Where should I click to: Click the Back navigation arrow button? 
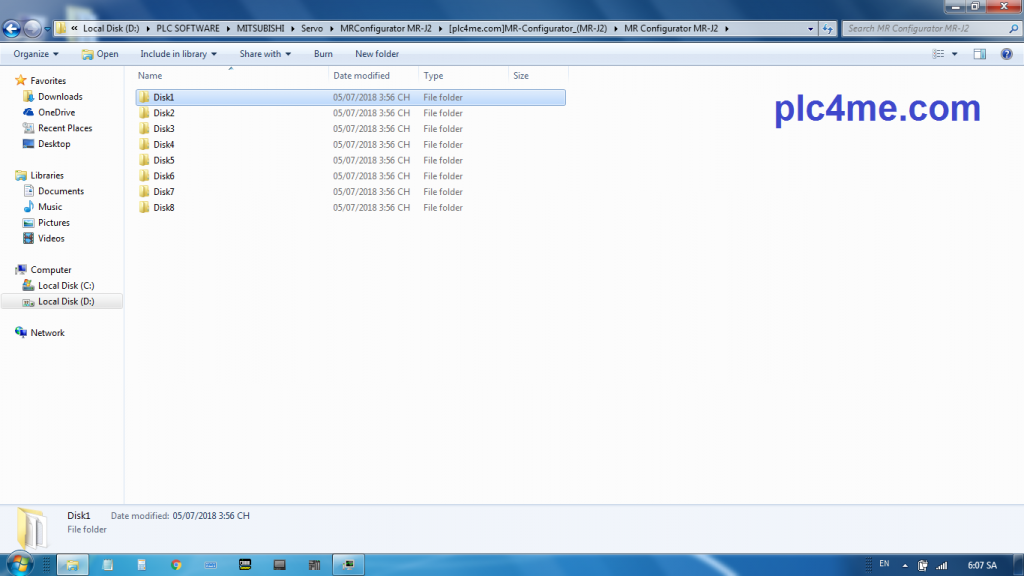pyautogui.click(x=13, y=28)
